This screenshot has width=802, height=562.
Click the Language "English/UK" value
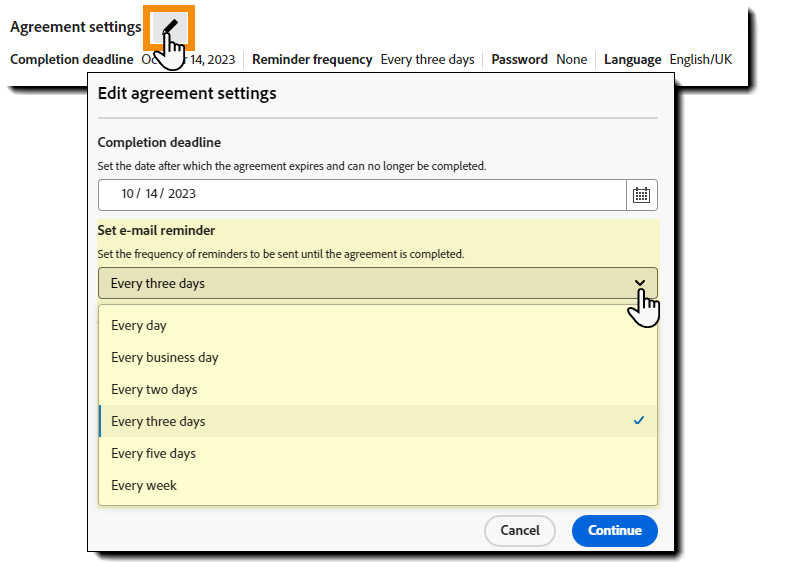pos(700,60)
